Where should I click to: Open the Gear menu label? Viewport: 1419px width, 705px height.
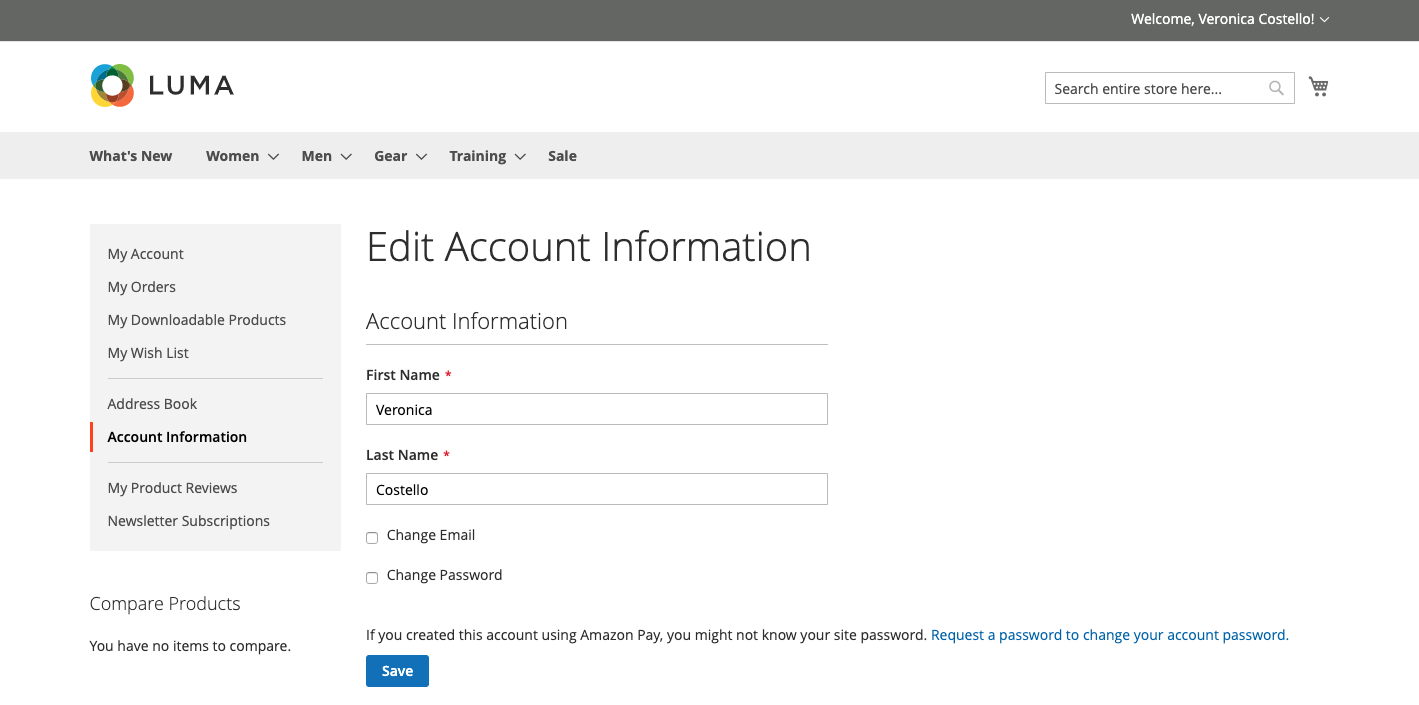(390, 156)
